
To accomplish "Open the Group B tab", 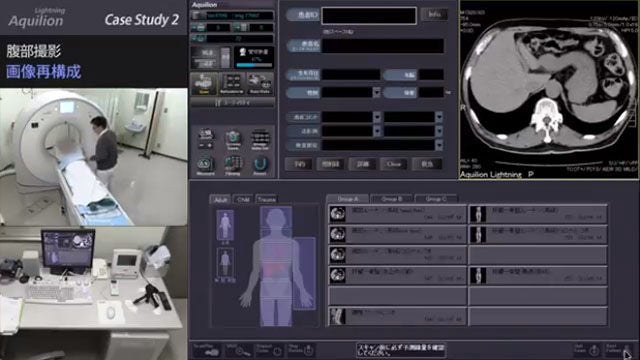I will (392, 199).
